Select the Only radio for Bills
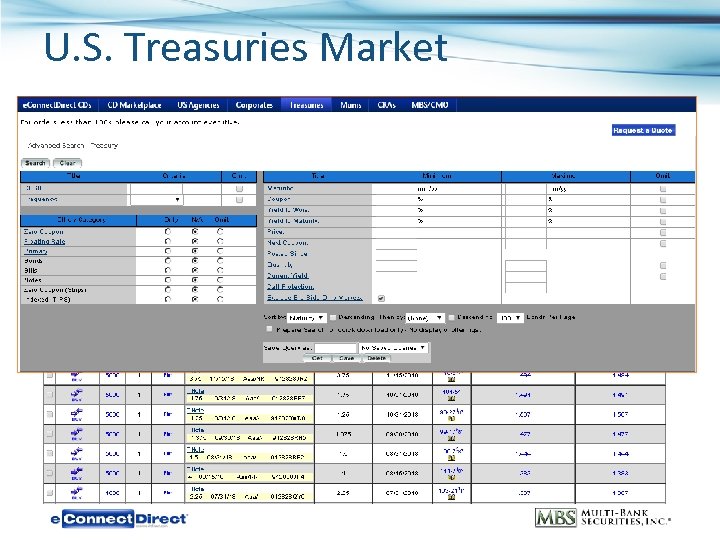720x540 pixels. point(168,270)
